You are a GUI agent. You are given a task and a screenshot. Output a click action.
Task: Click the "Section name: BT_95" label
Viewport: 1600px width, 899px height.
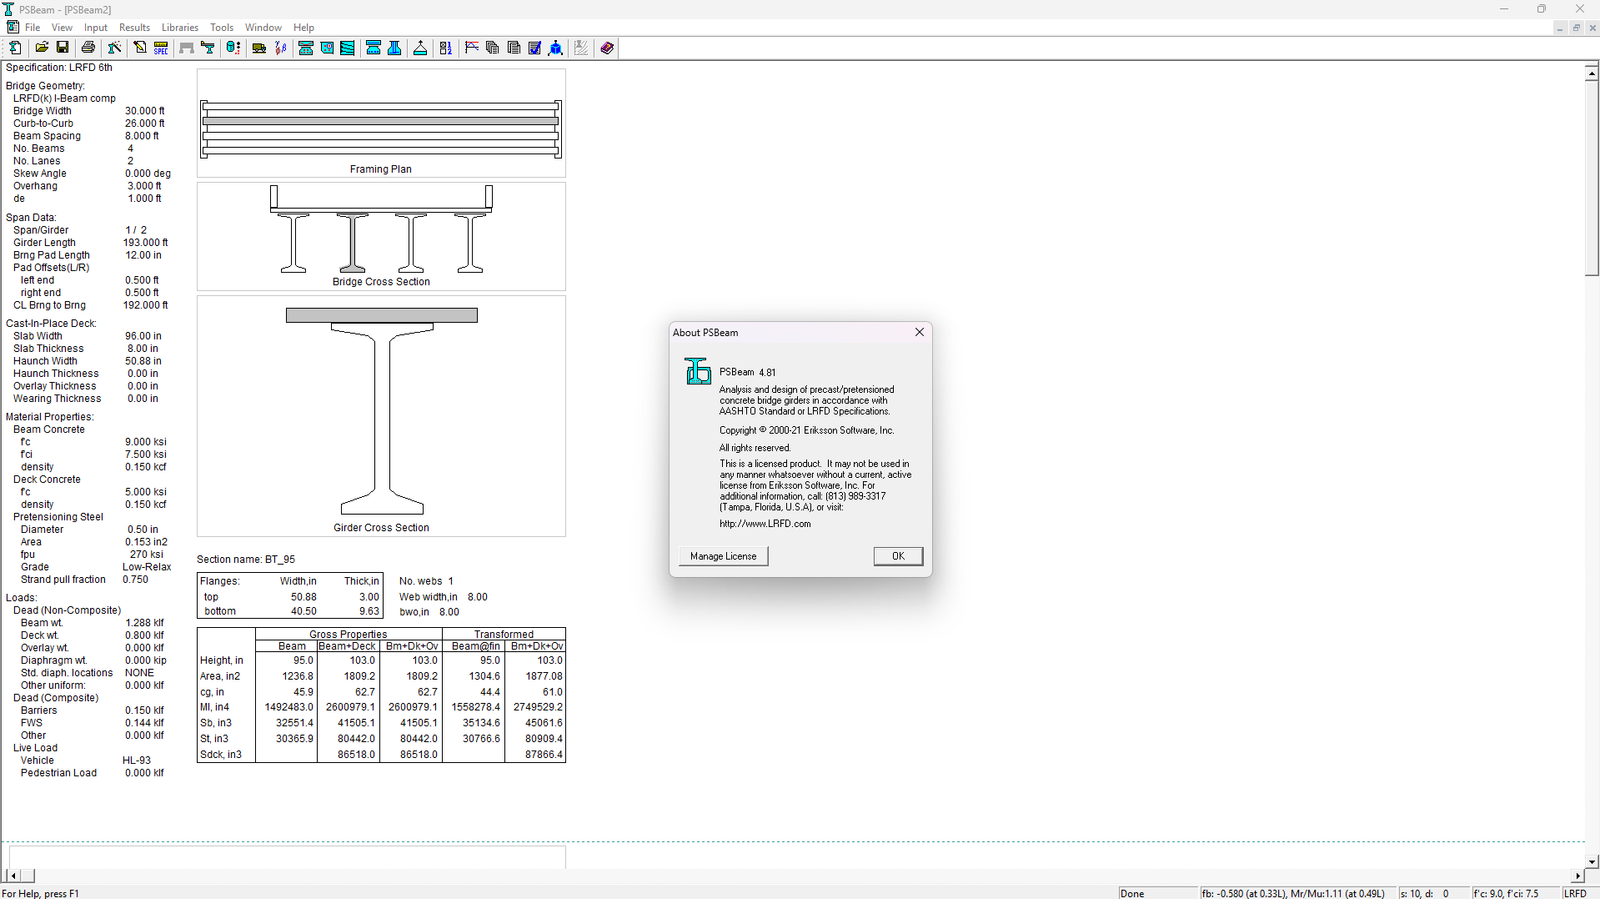point(246,559)
